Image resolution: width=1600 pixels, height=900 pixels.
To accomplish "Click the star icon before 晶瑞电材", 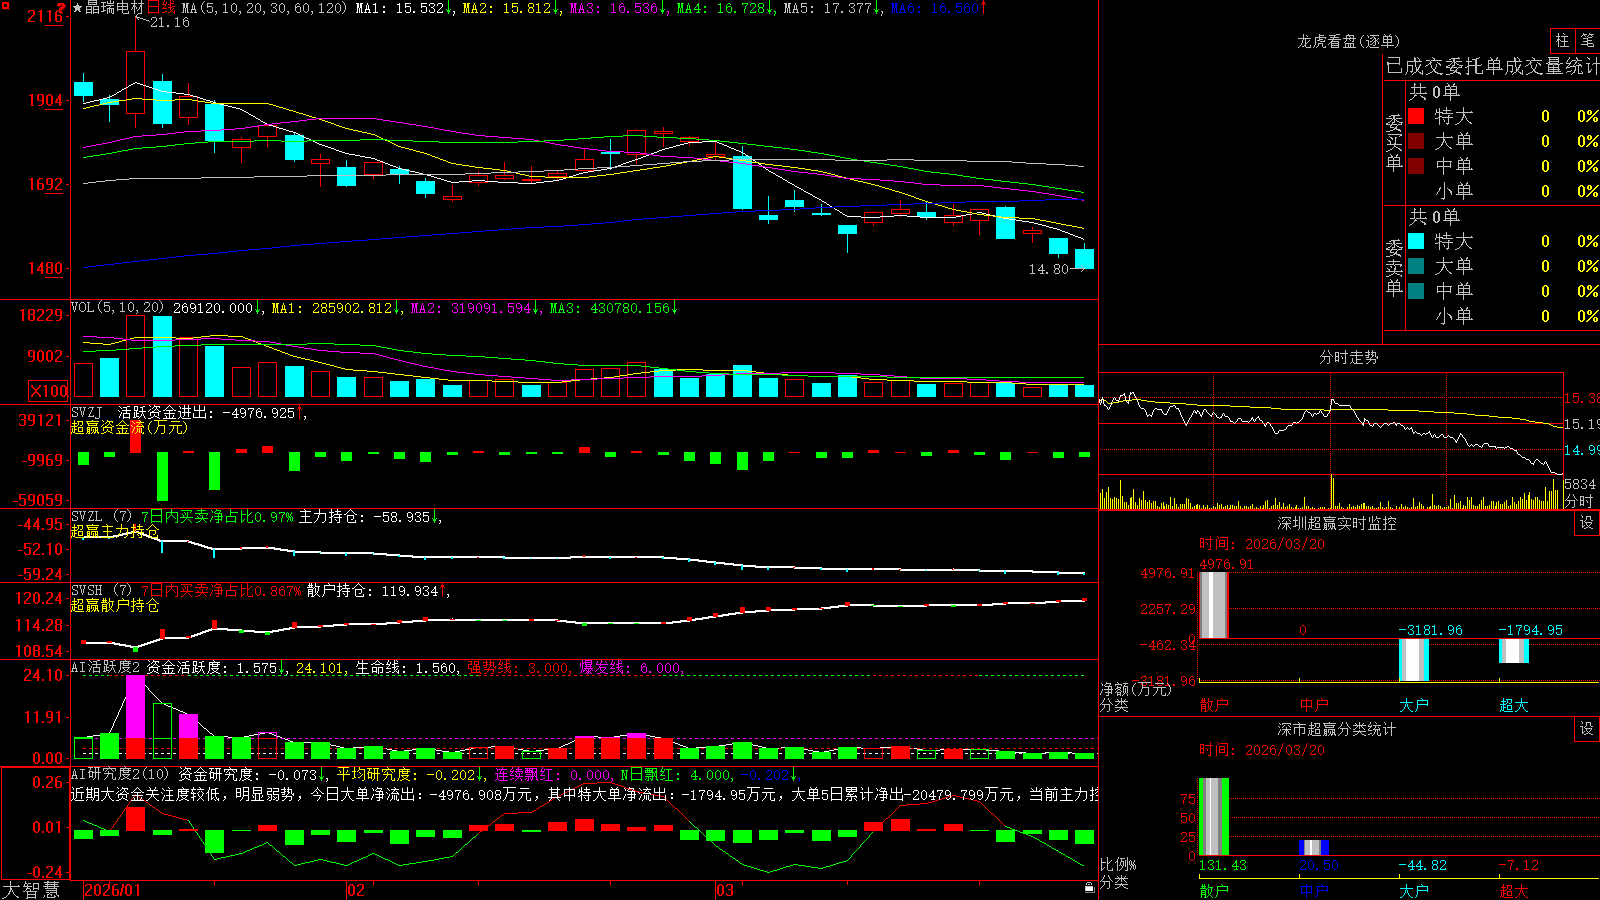I will tap(78, 8).
